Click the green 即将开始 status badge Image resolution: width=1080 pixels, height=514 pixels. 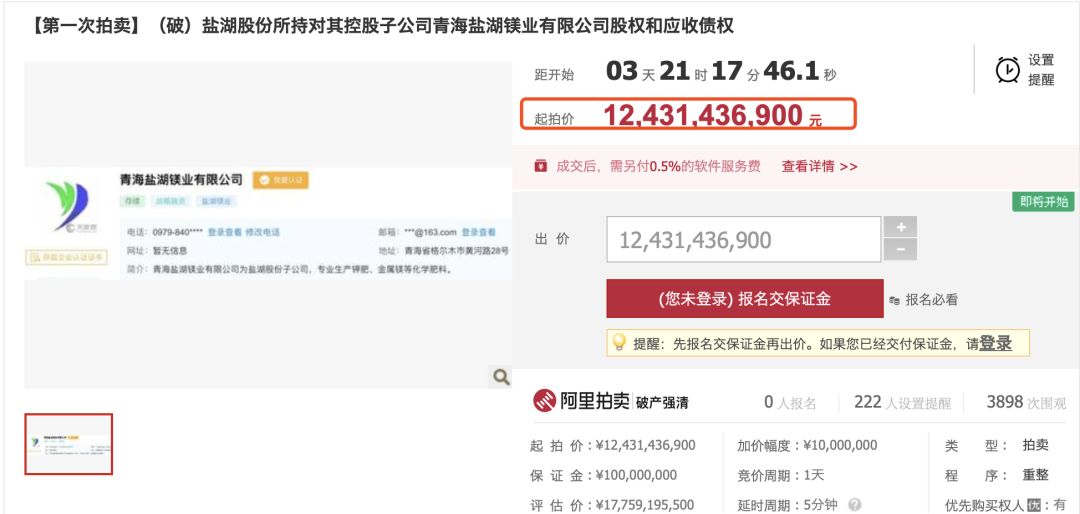1043,202
